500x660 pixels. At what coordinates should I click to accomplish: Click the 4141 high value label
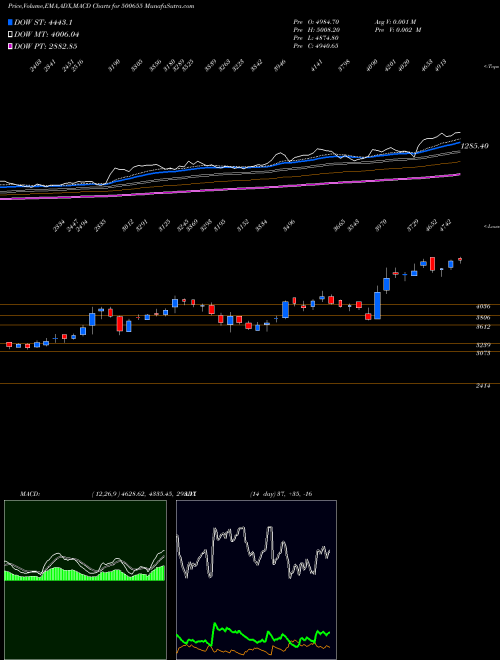(317, 66)
